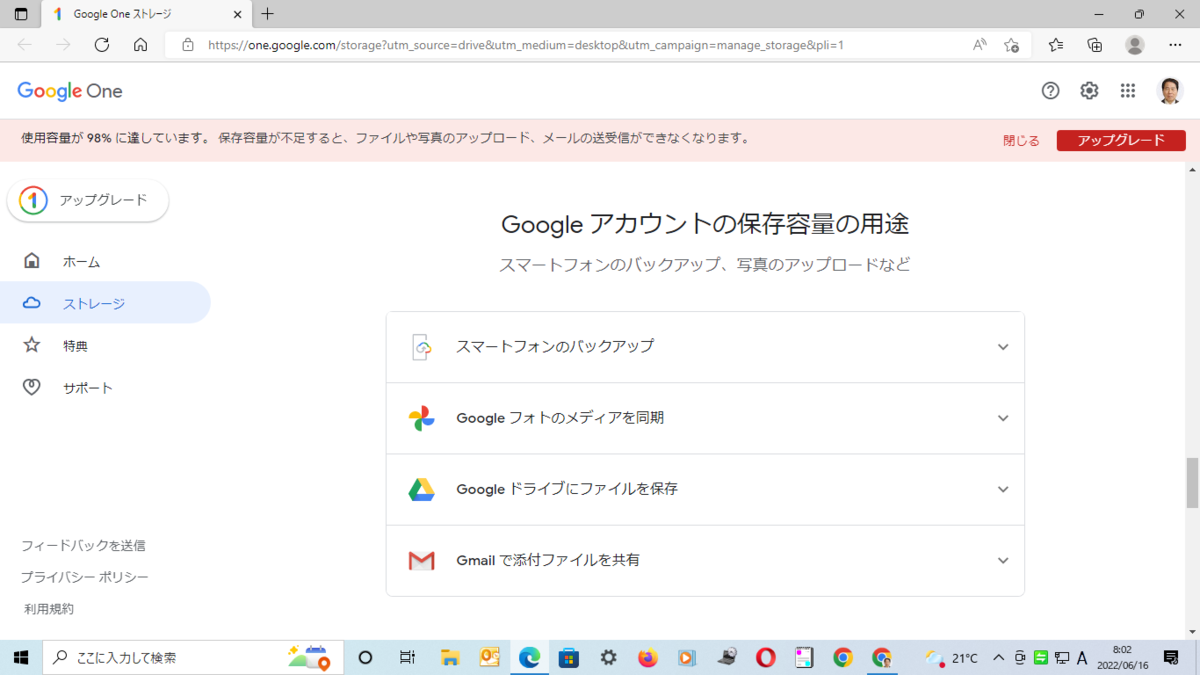Open a new browser tab

click(267, 14)
